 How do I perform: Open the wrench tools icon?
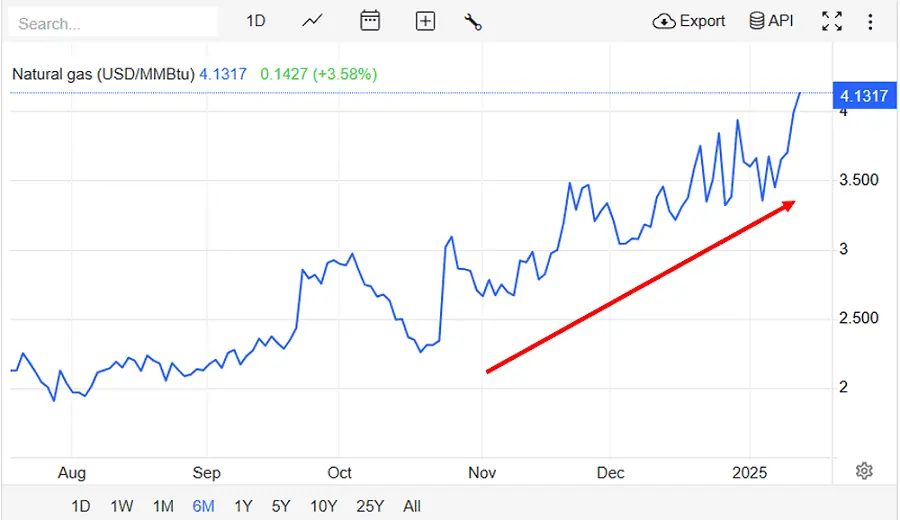(473, 21)
